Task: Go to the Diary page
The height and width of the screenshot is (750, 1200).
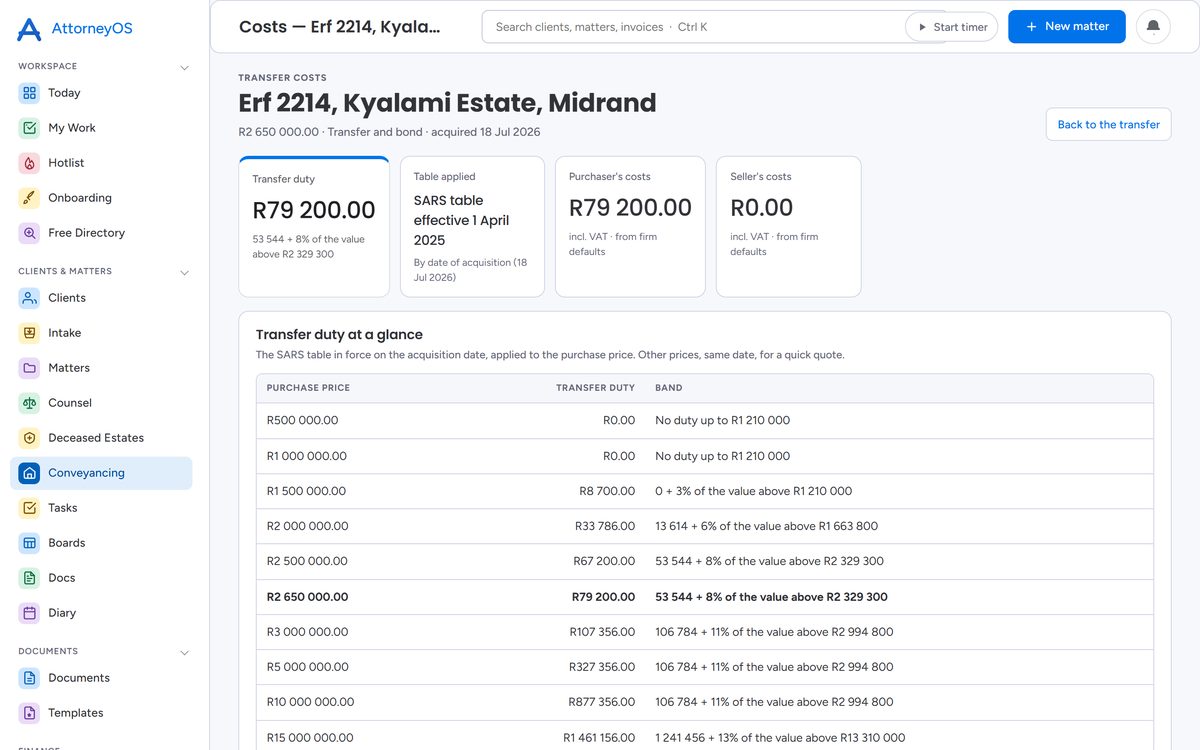Action: (x=101, y=613)
